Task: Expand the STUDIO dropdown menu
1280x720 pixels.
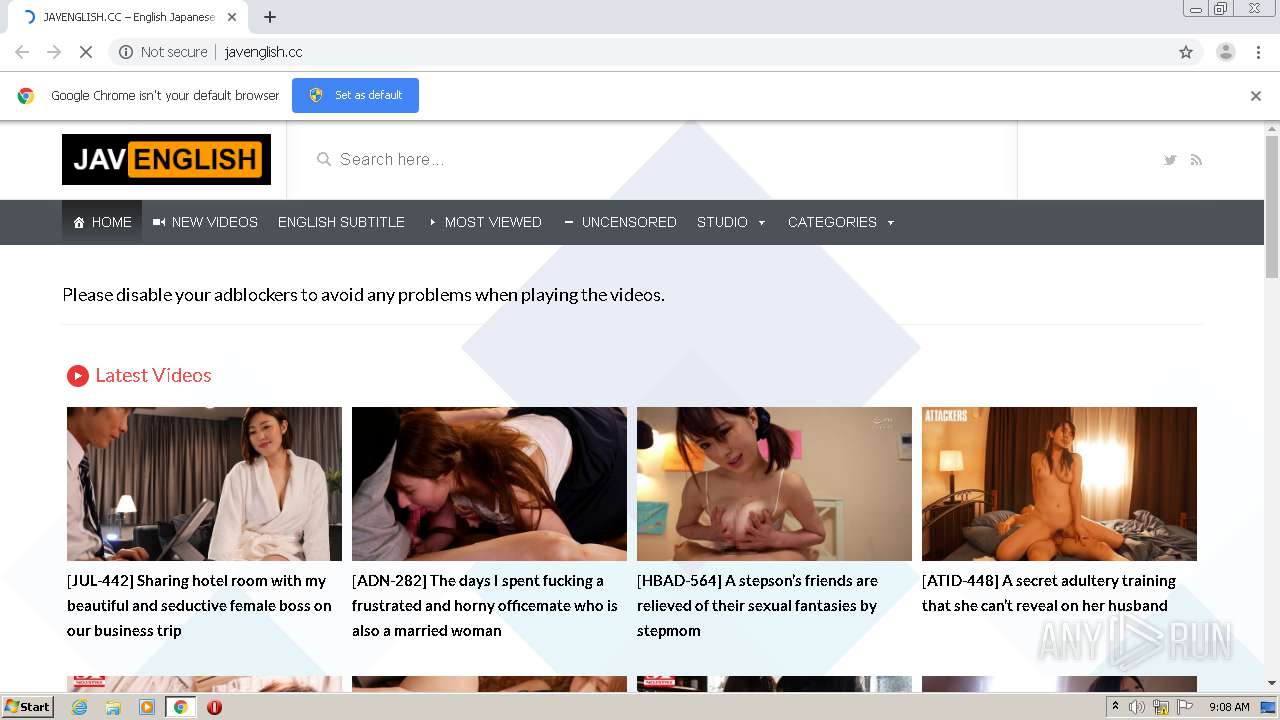Action: [731, 222]
